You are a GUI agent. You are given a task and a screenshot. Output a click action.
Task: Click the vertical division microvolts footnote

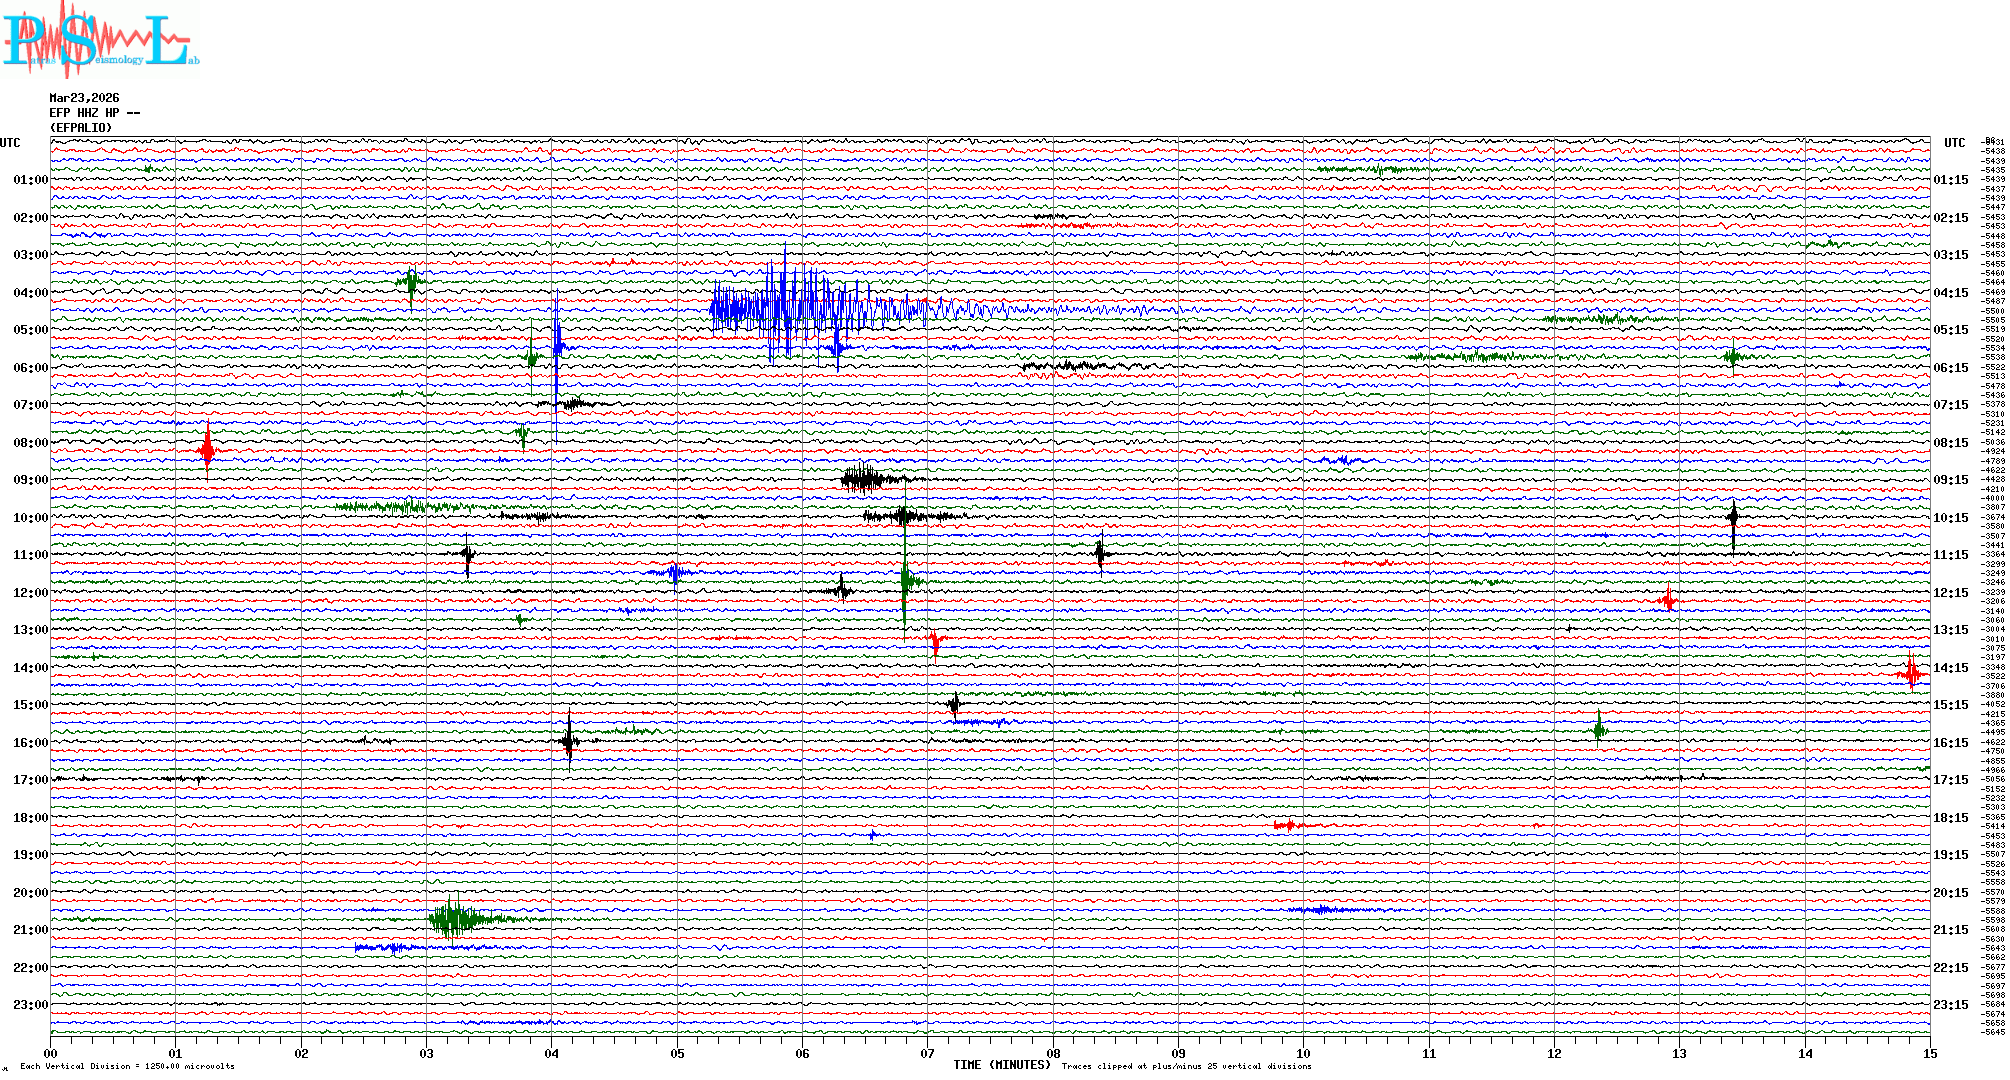click(x=127, y=1067)
